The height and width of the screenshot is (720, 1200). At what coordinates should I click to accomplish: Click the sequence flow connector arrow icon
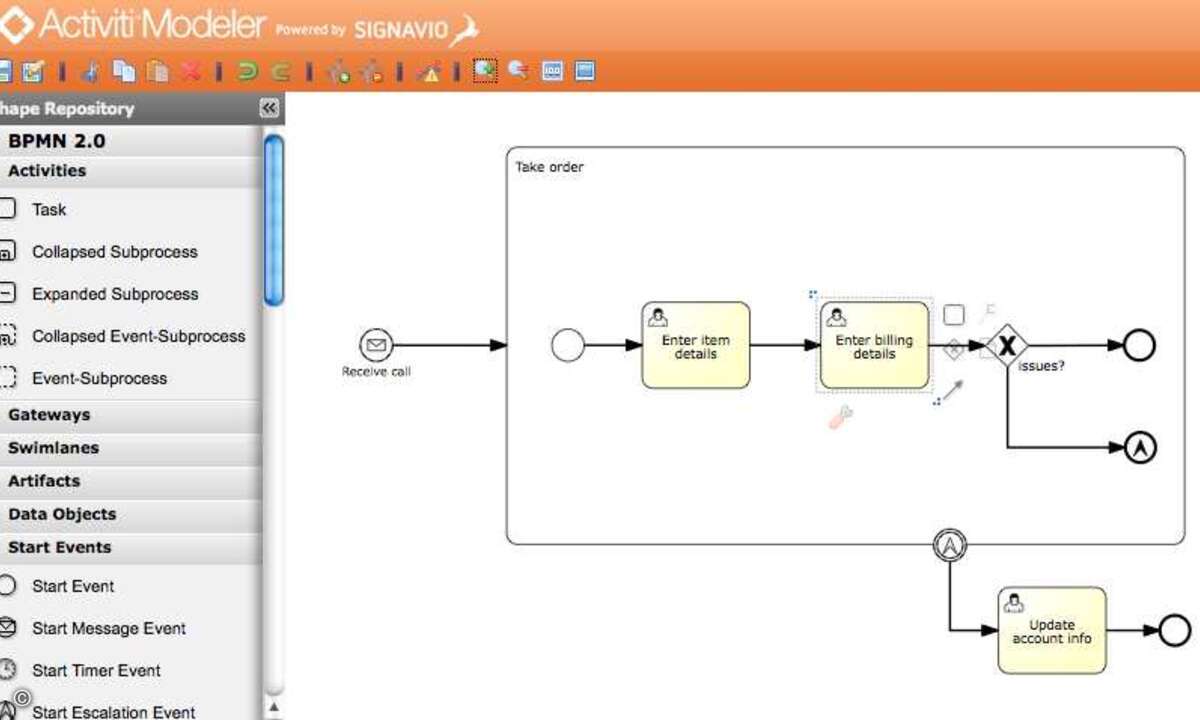pos(952,392)
